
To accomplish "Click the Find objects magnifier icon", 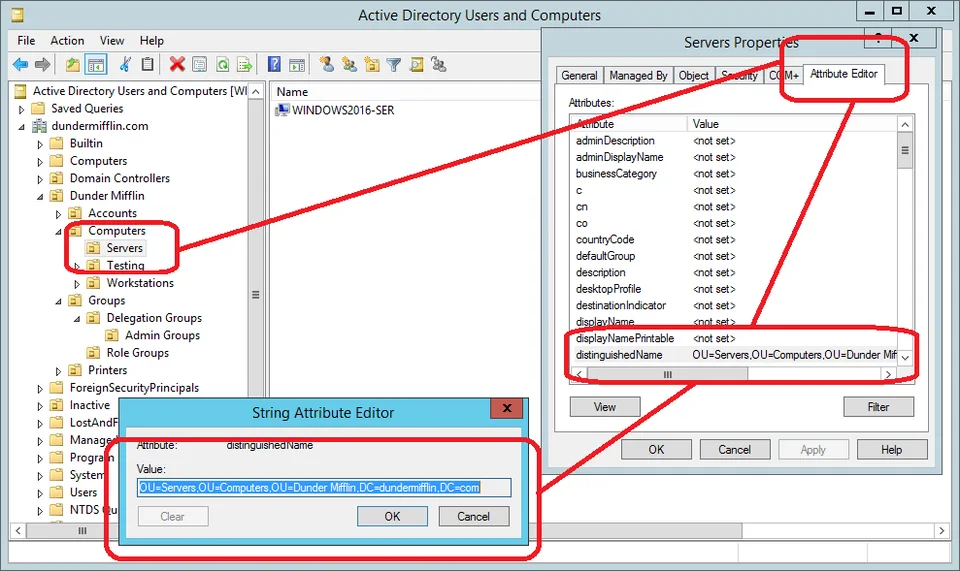I will [416, 64].
